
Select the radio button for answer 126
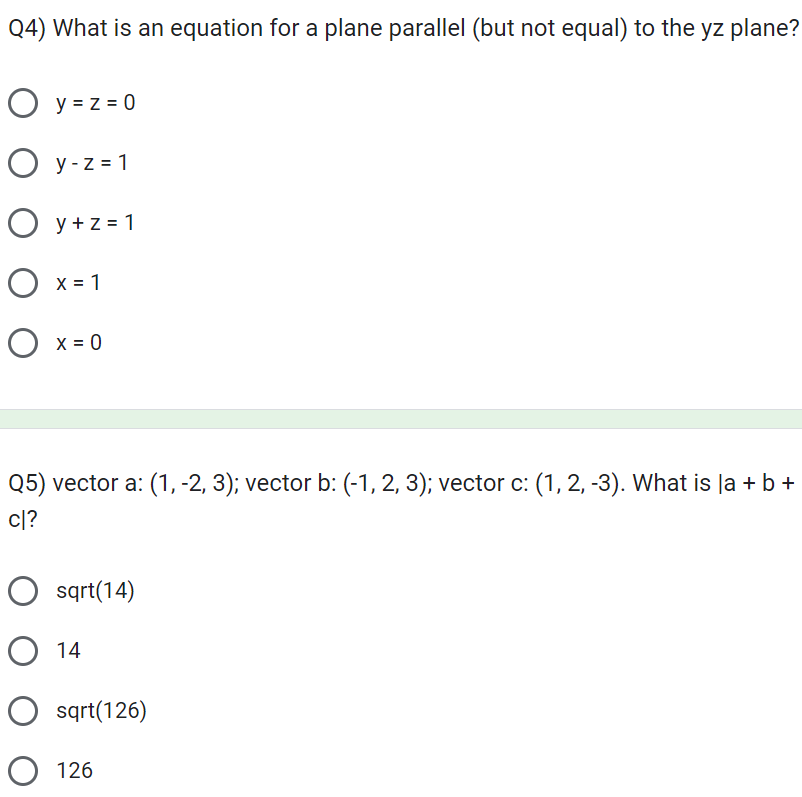click(x=22, y=770)
